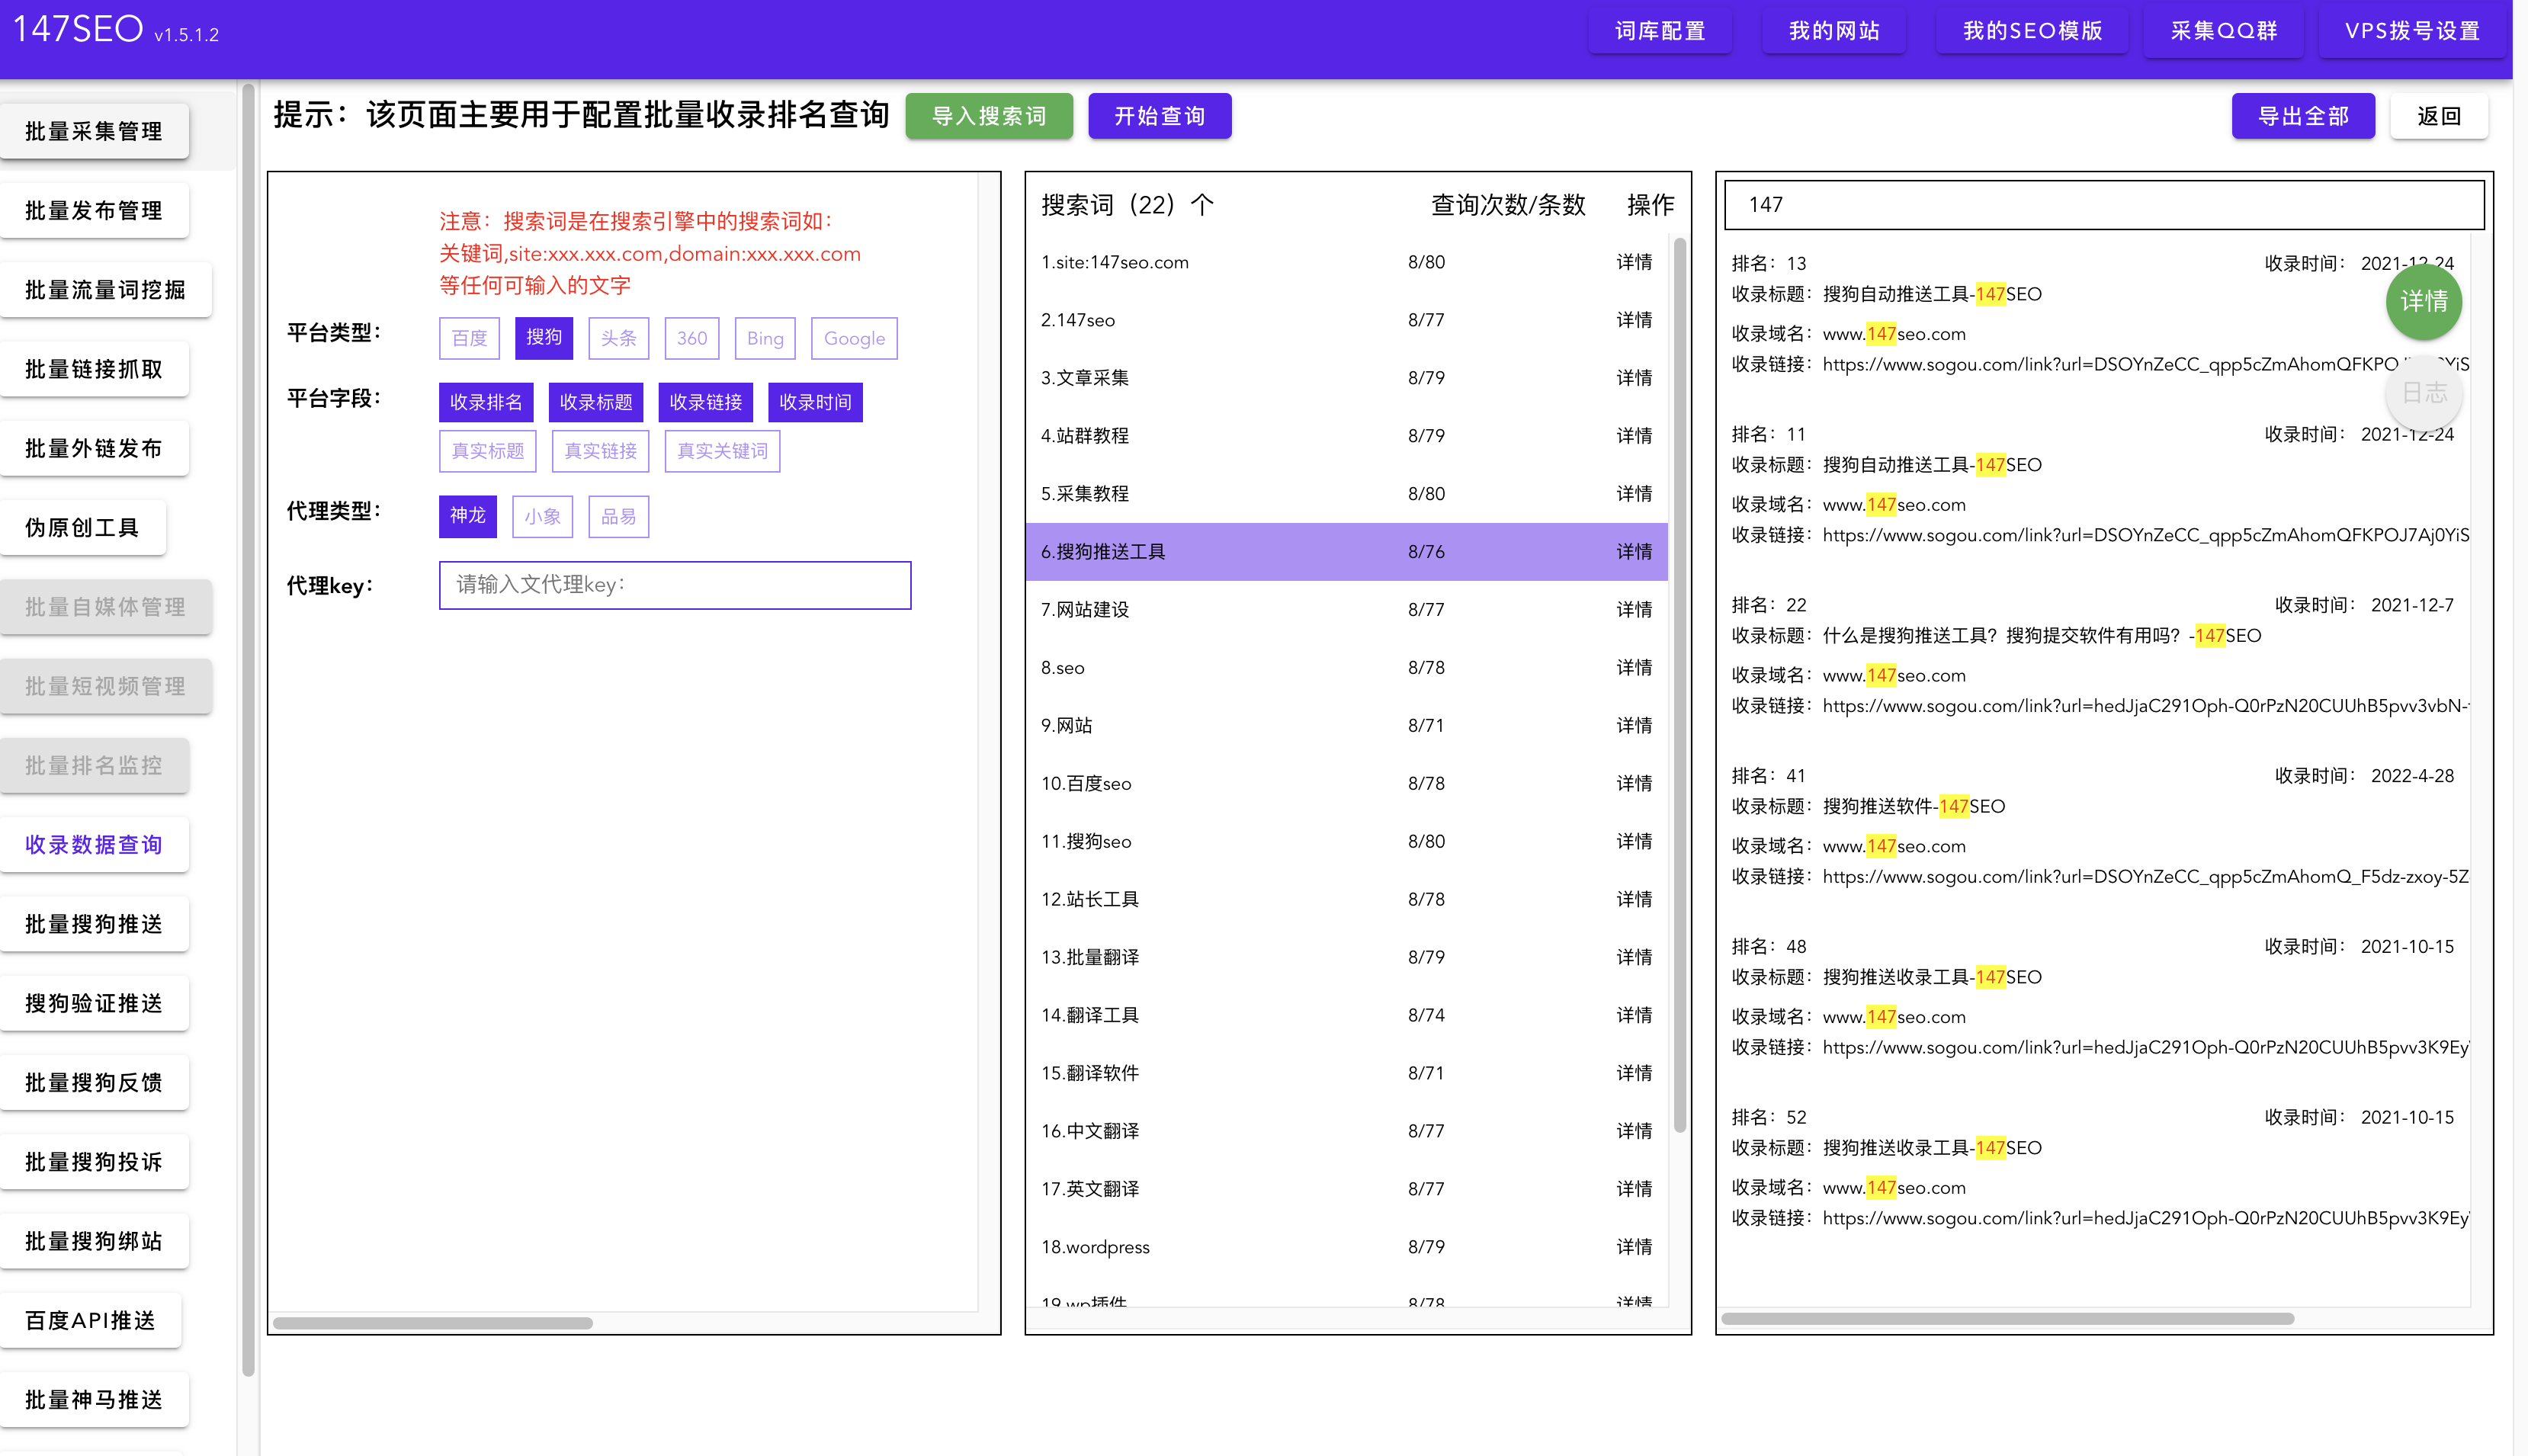
Task: Open VPS拨号设置 in the top bar
Action: point(2412,31)
